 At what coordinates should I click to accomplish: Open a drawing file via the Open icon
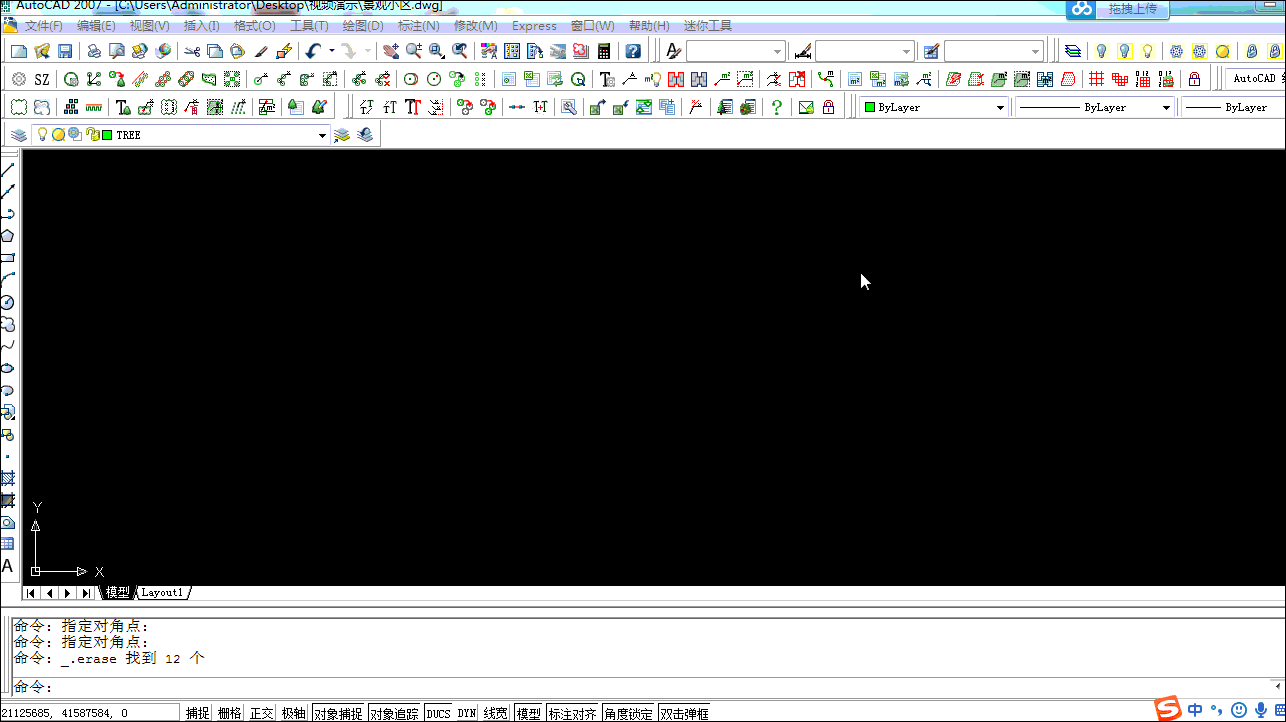coord(42,51)
